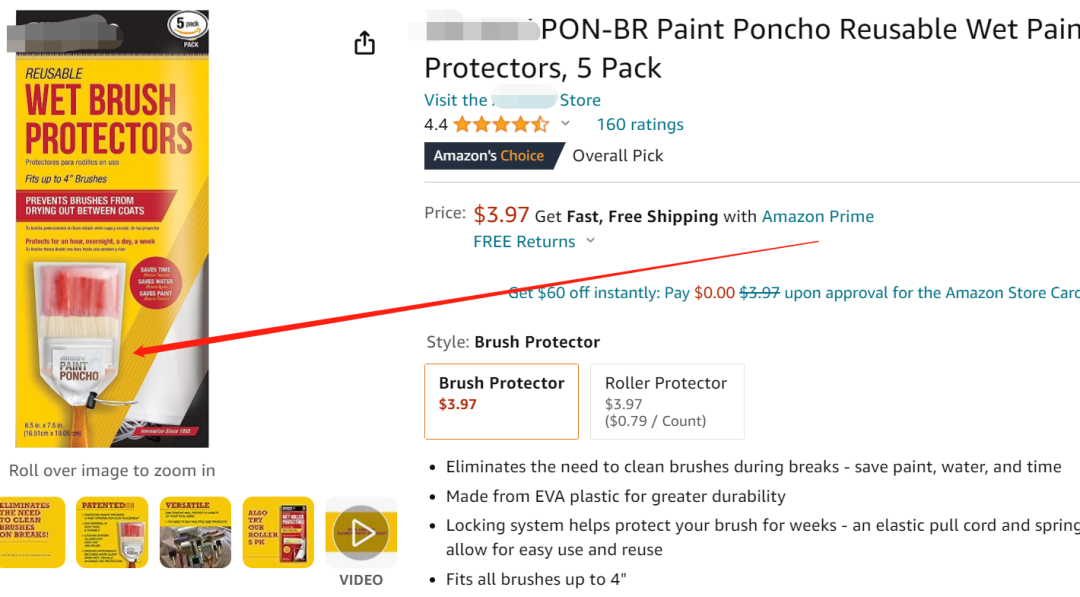This screenshot has height=597, width=1080.
Task: Show the 'Patented' product thumbnail
Action: click(x=112, y=532)
